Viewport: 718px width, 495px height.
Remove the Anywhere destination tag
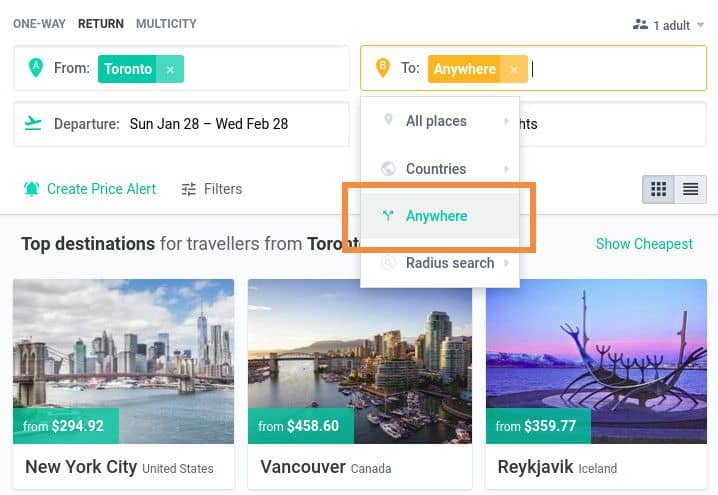click(x=514, y=69)
